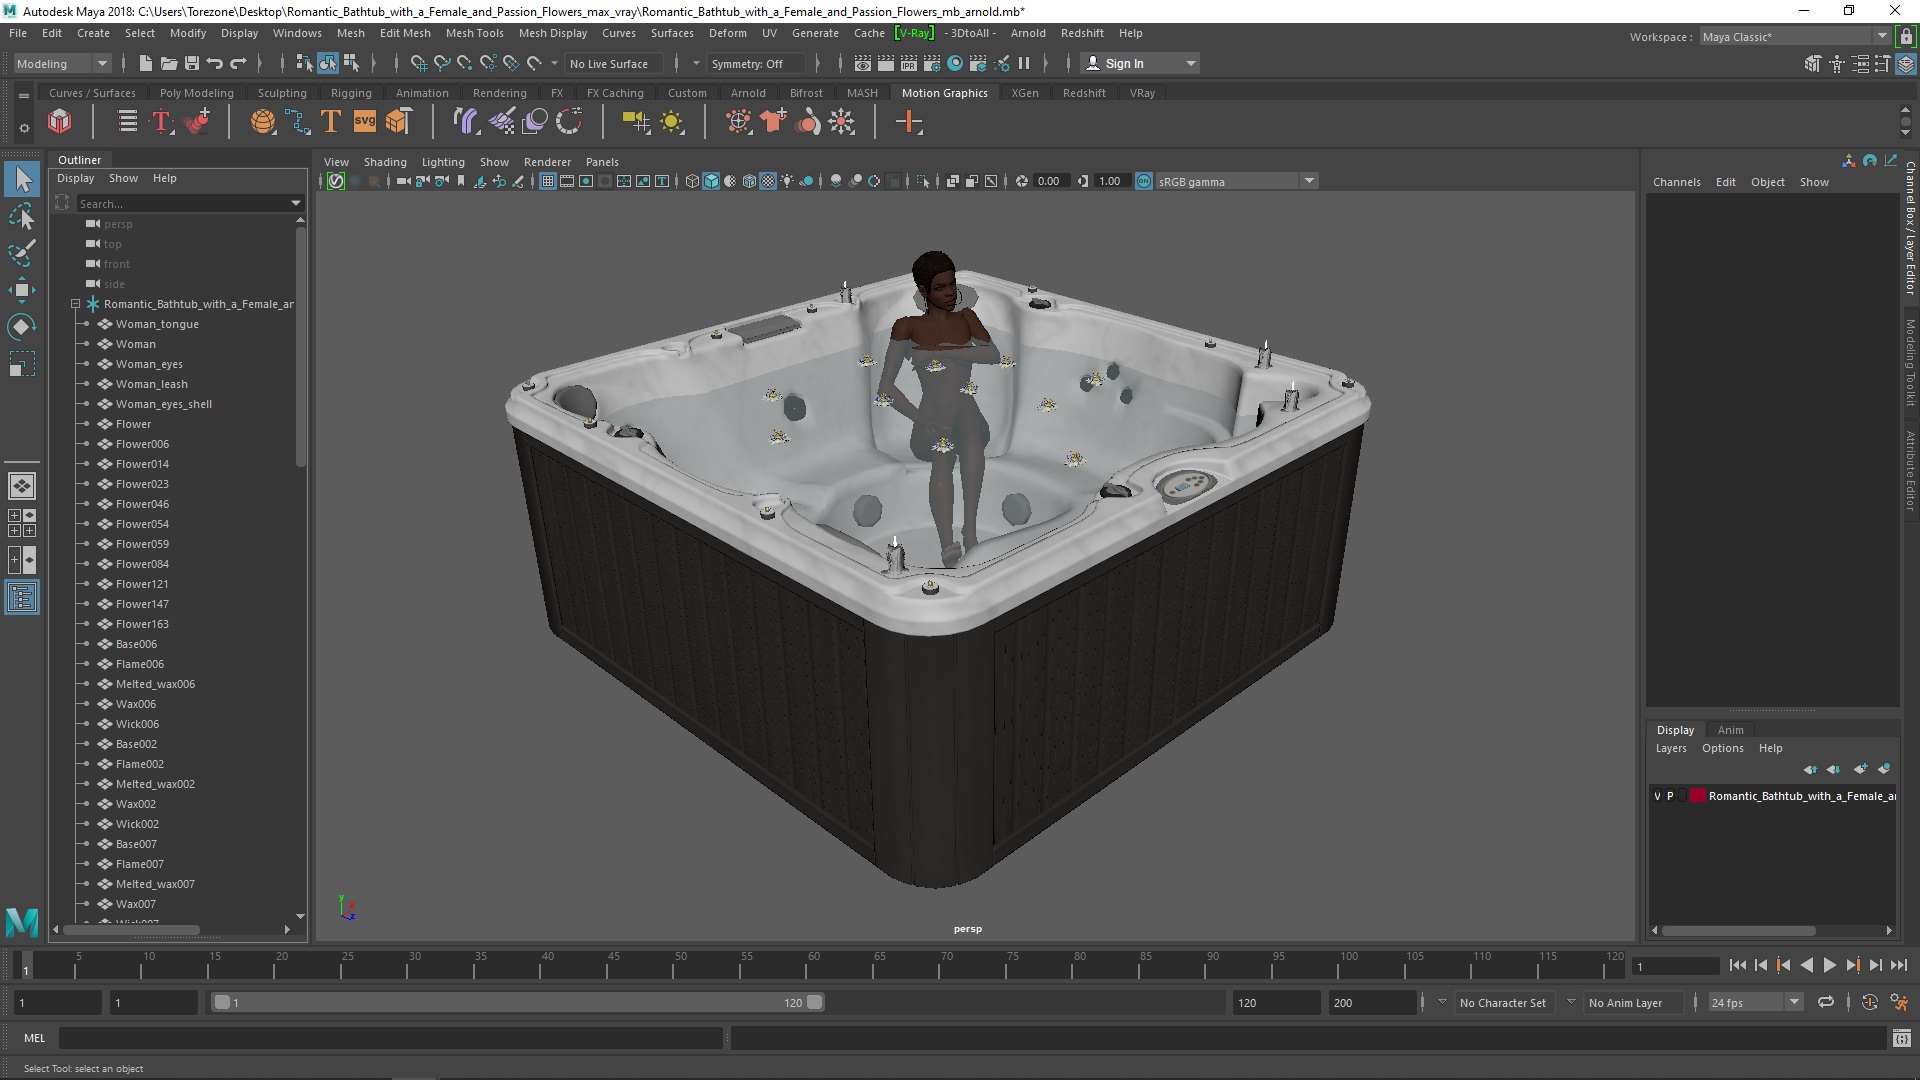1920x1080 pixels.
Task: Click the Redo arrow icon
Action: pos(238,63)
